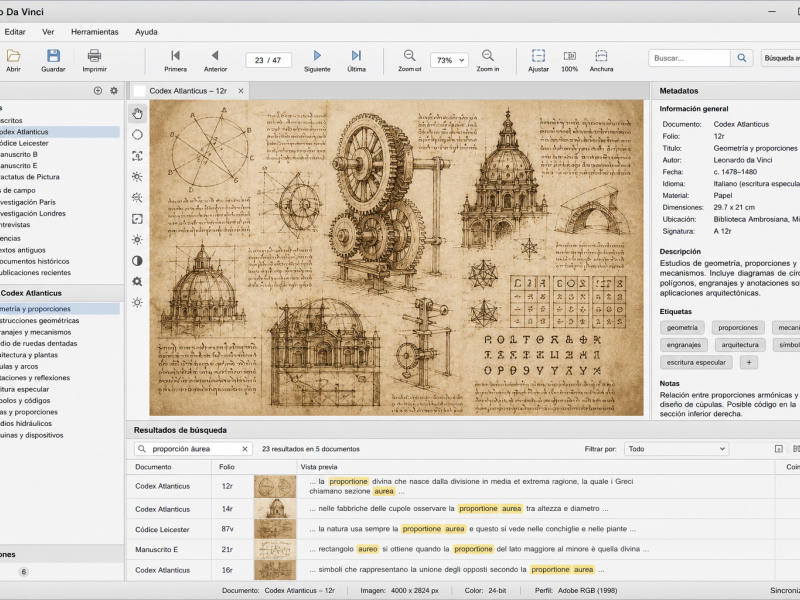Open the Símbolos y códigos entry
The width and height of the screenshot is (800, 600).
pos(25,401)
